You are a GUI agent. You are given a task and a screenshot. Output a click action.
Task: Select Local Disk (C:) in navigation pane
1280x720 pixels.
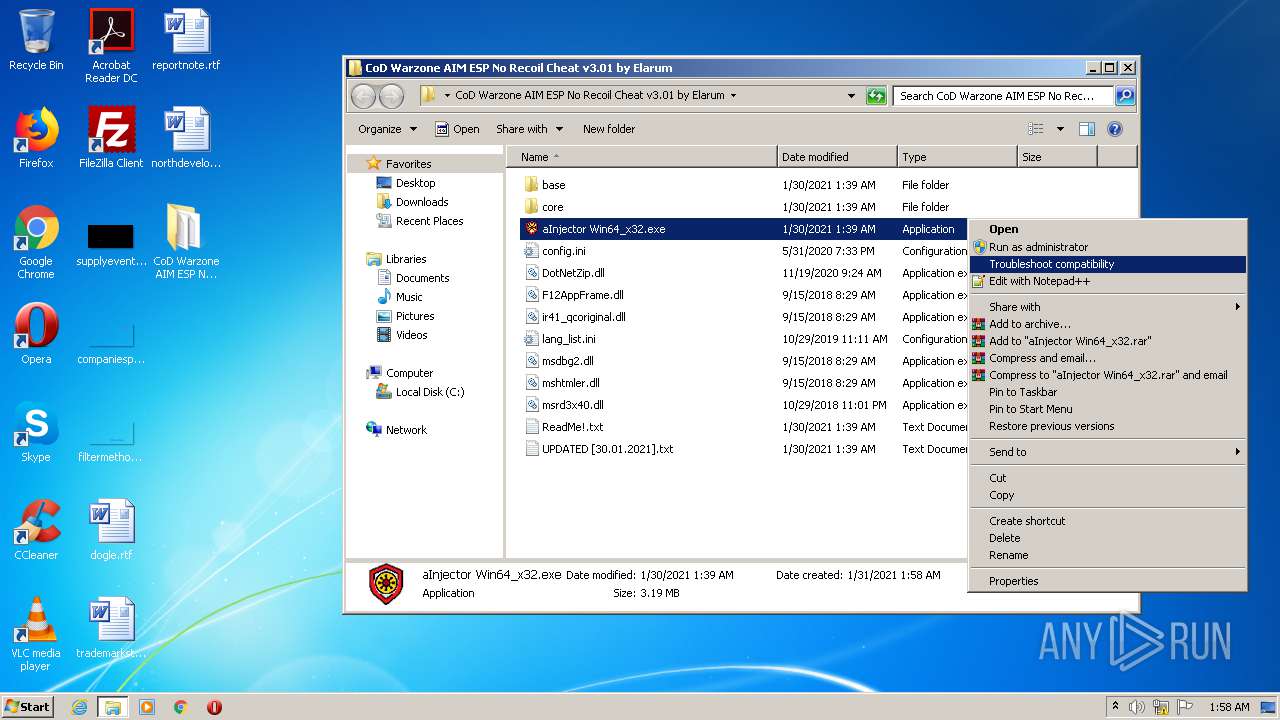pyautogui.click(x=420, y=392)
